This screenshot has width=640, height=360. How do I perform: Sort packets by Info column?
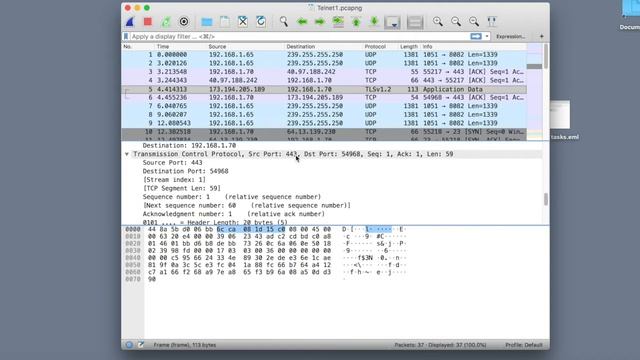point(473,47)
